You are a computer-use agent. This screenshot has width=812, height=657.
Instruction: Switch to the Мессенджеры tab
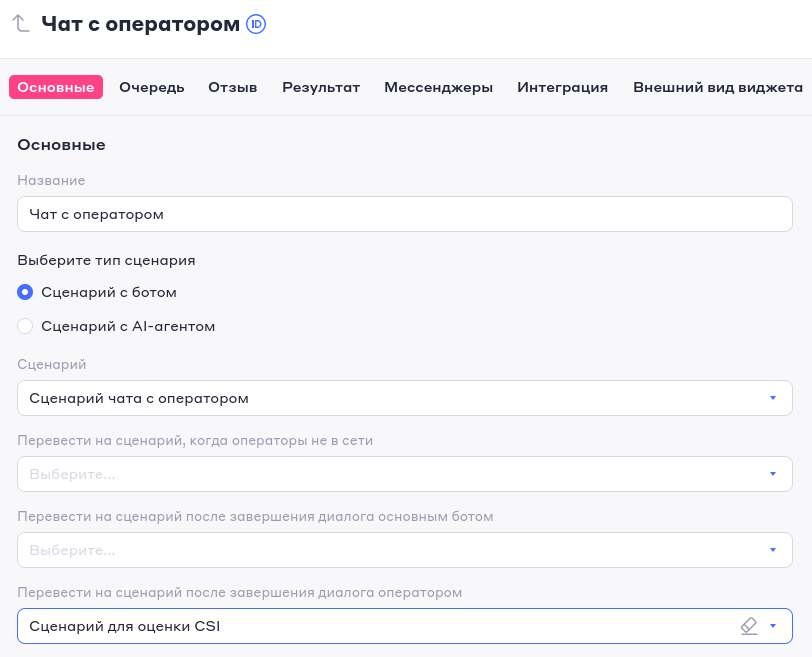tap(439, 87)
